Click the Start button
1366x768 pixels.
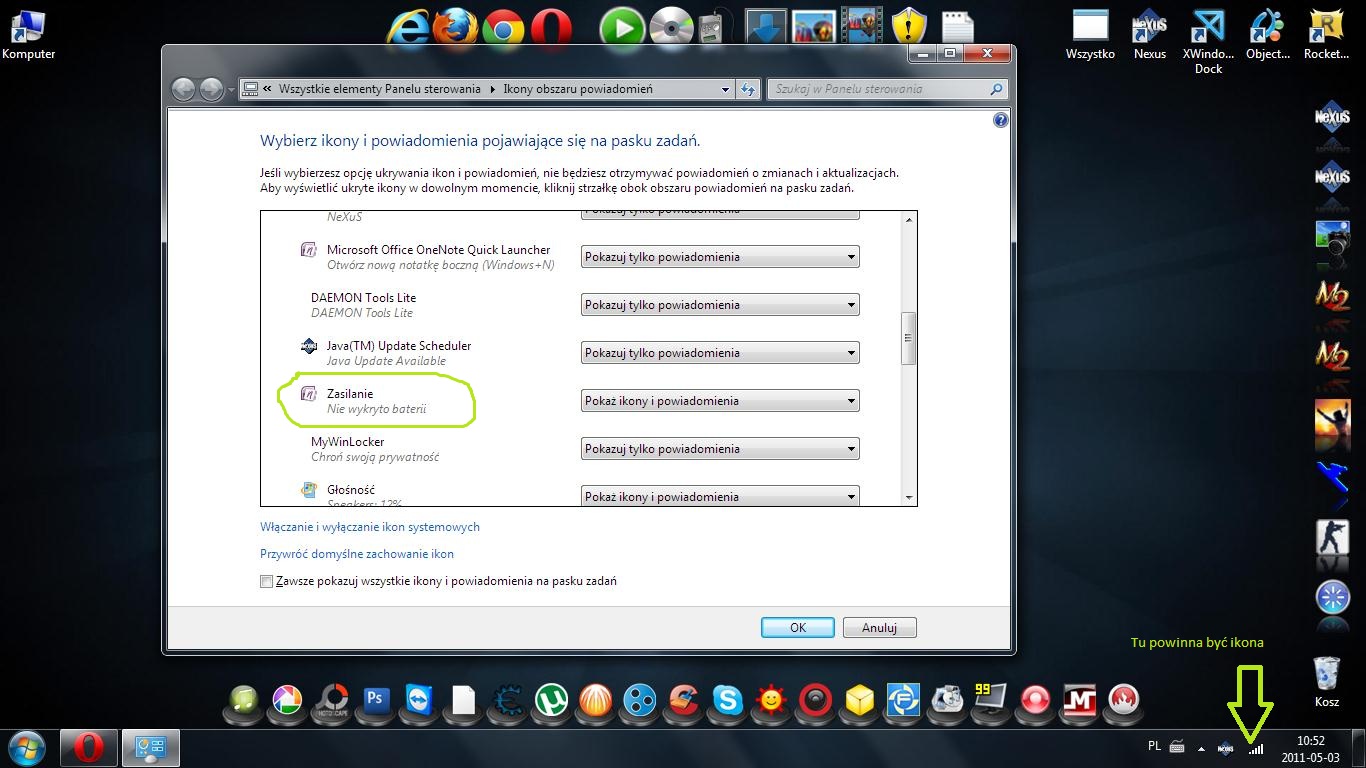(28, 748)
